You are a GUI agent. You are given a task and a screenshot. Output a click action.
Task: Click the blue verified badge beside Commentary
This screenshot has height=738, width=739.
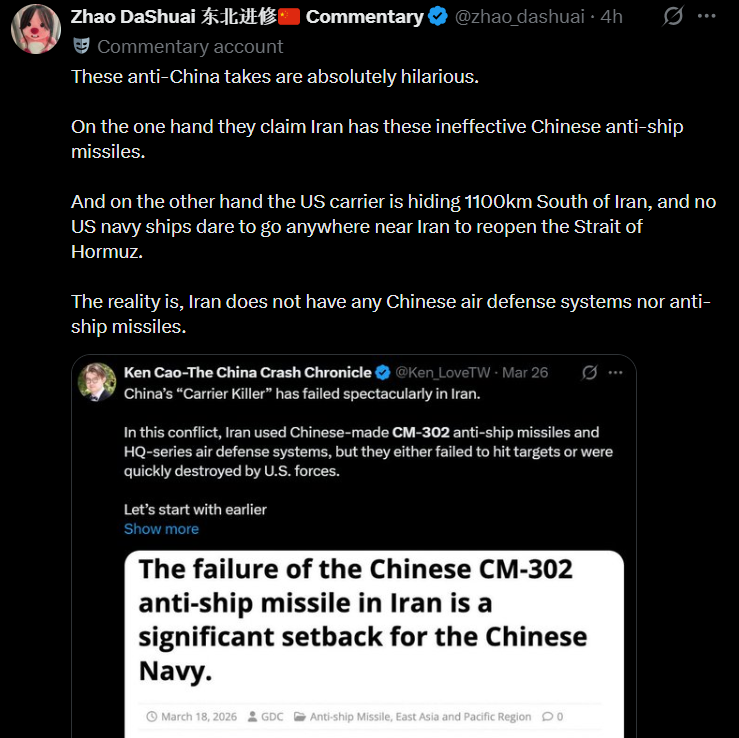coord(438,17)
